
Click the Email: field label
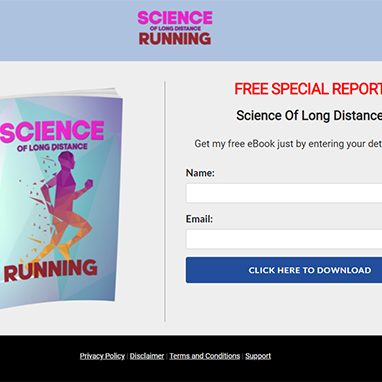tap(199, 219)
